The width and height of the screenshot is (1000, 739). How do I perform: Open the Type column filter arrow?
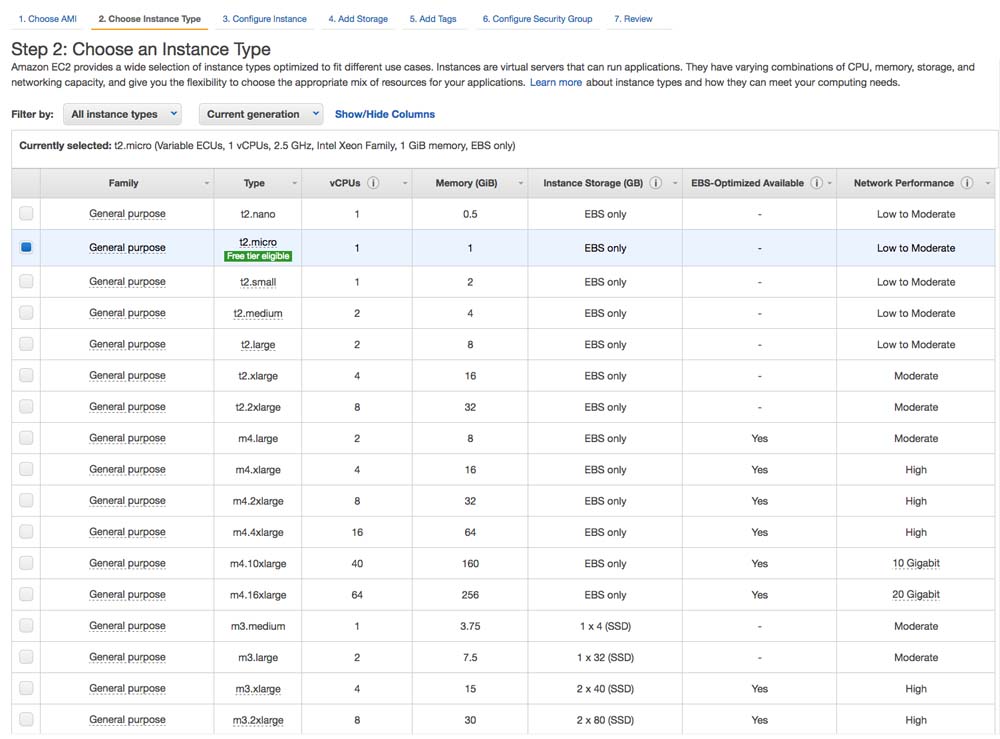[295, 184]
